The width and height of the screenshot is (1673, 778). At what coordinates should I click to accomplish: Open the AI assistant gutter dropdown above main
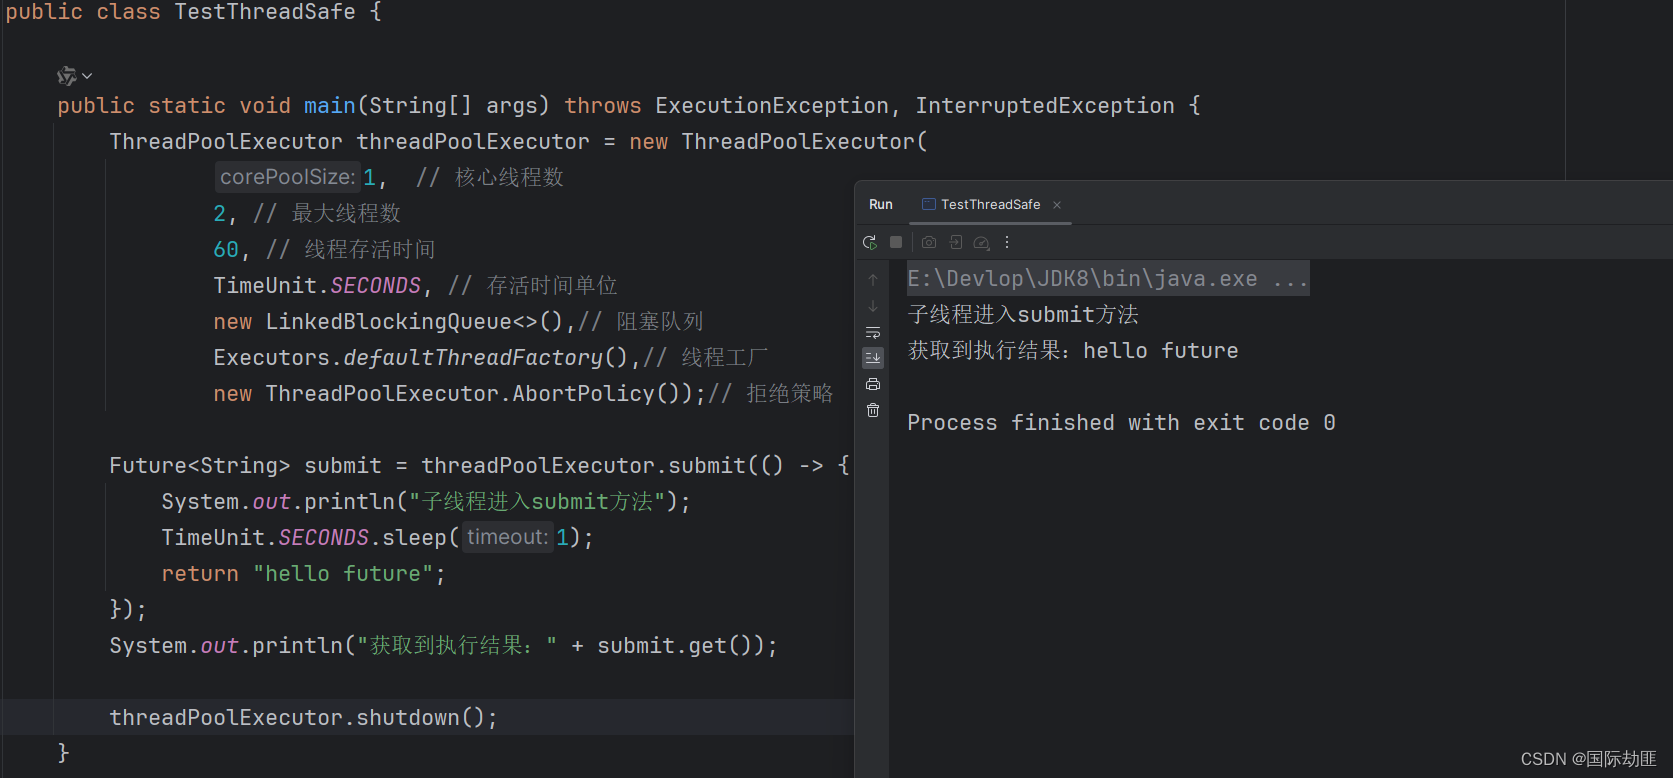click(75, 76)
